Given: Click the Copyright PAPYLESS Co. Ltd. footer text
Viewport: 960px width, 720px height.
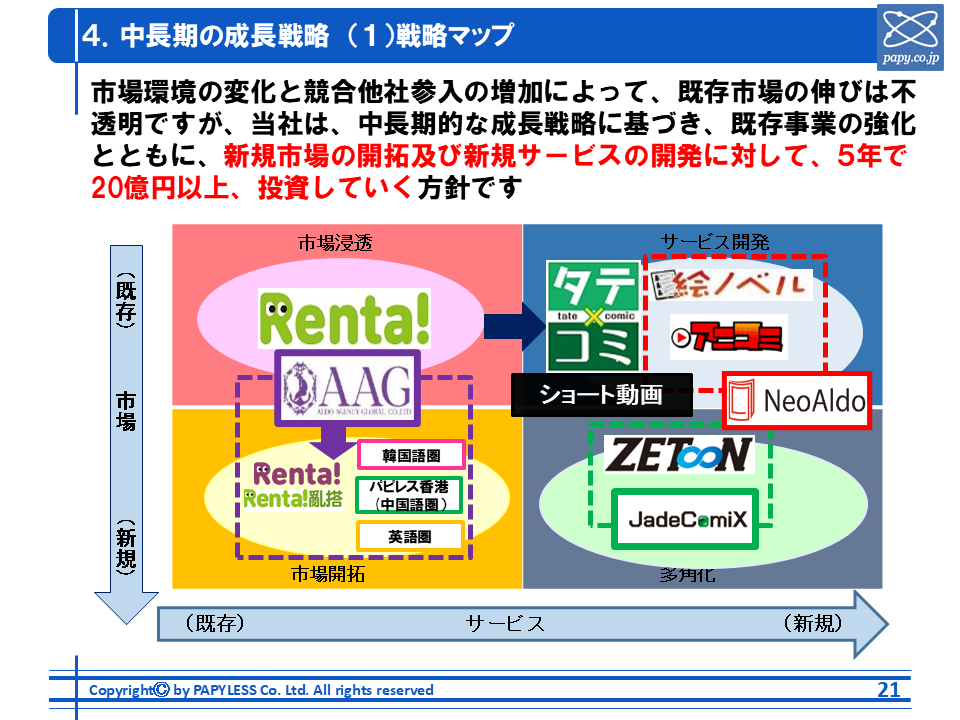Looking at the screenshot, I should (x=261, y=690).
